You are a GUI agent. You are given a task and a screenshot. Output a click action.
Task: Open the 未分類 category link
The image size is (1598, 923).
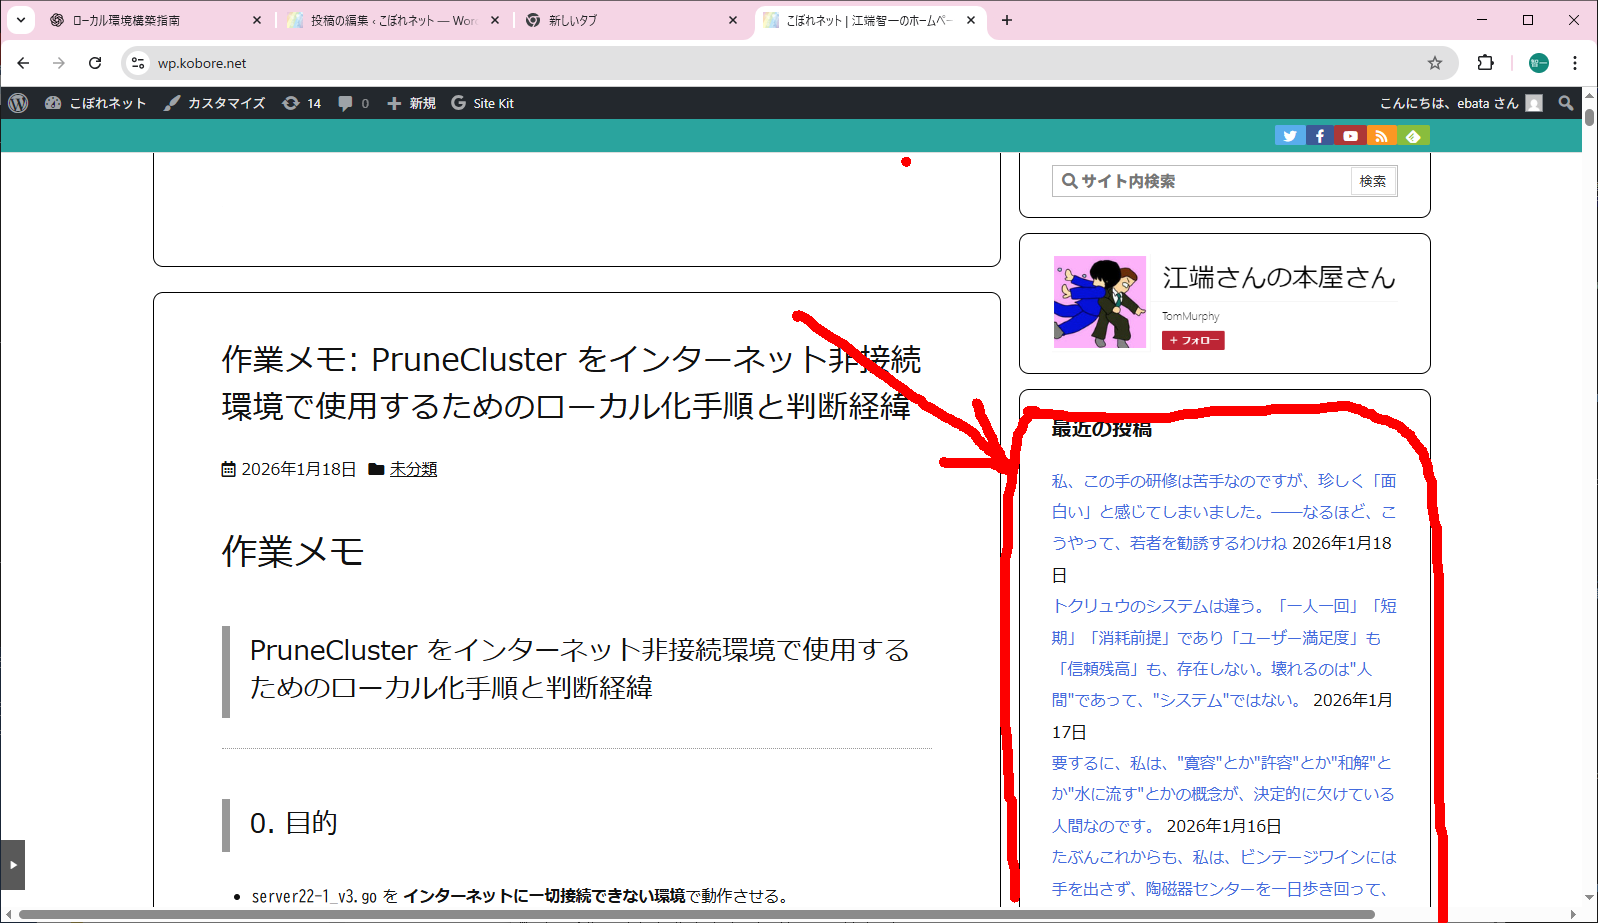413,469
